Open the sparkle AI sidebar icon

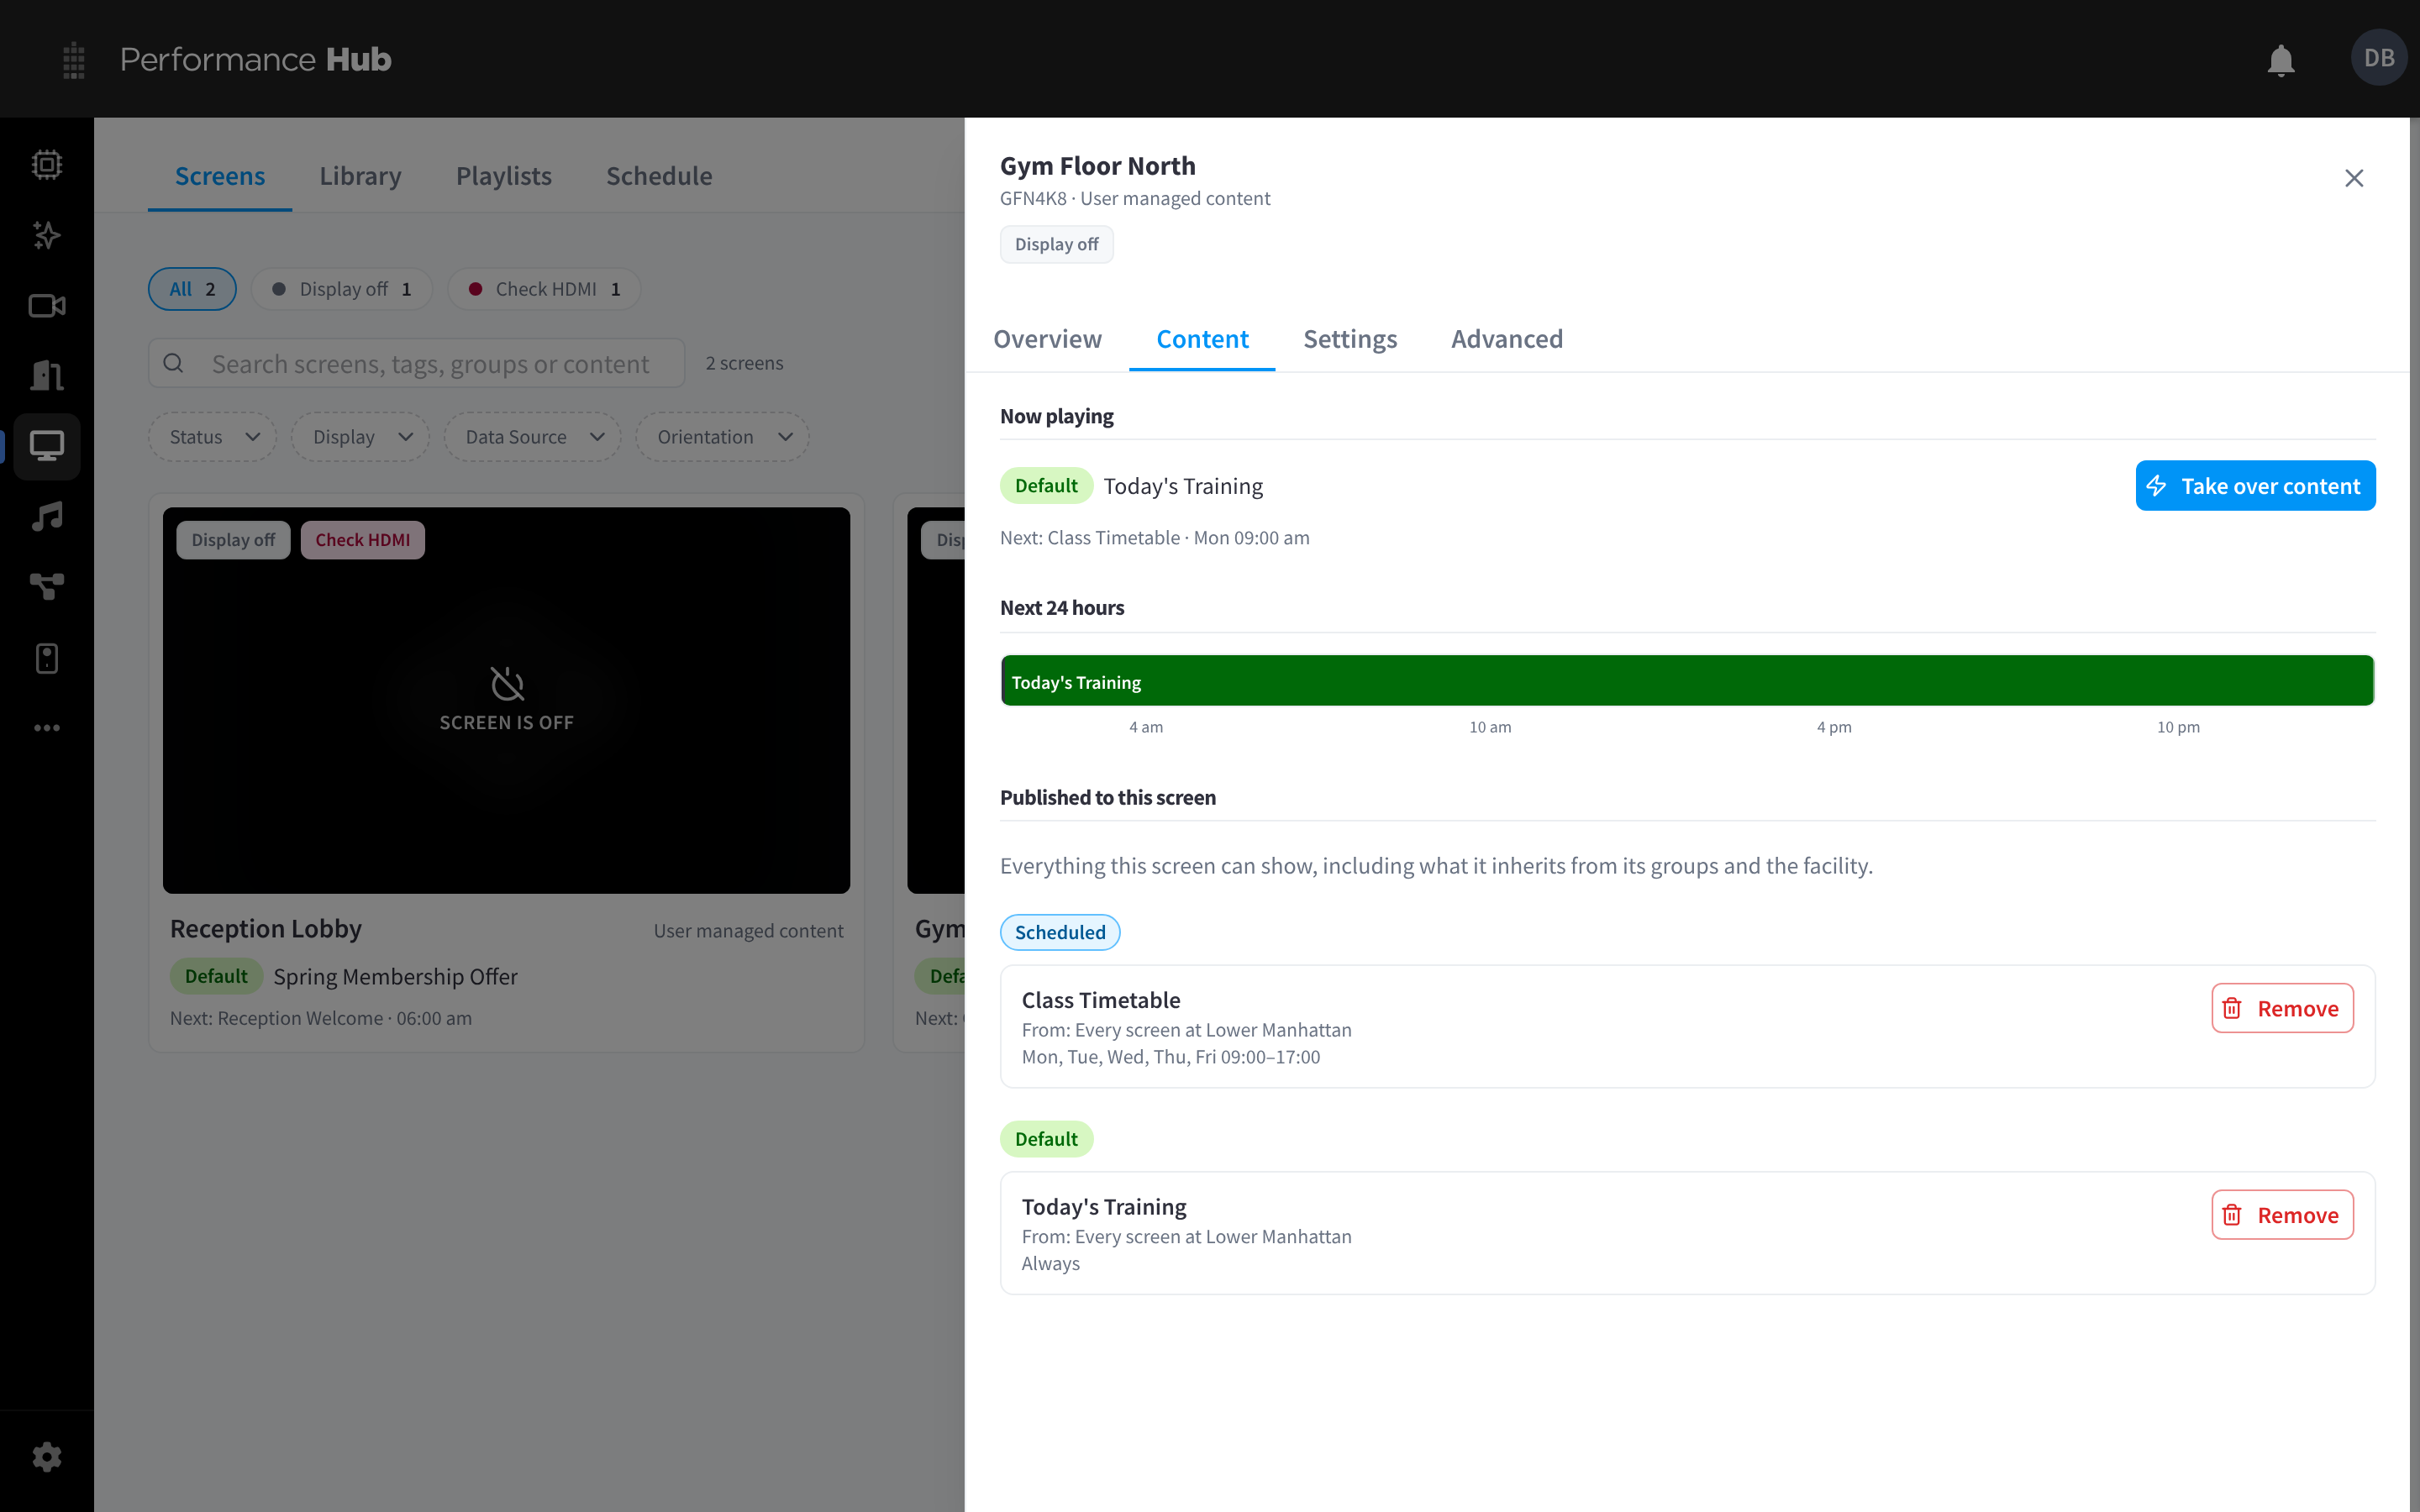click(47, 235)
